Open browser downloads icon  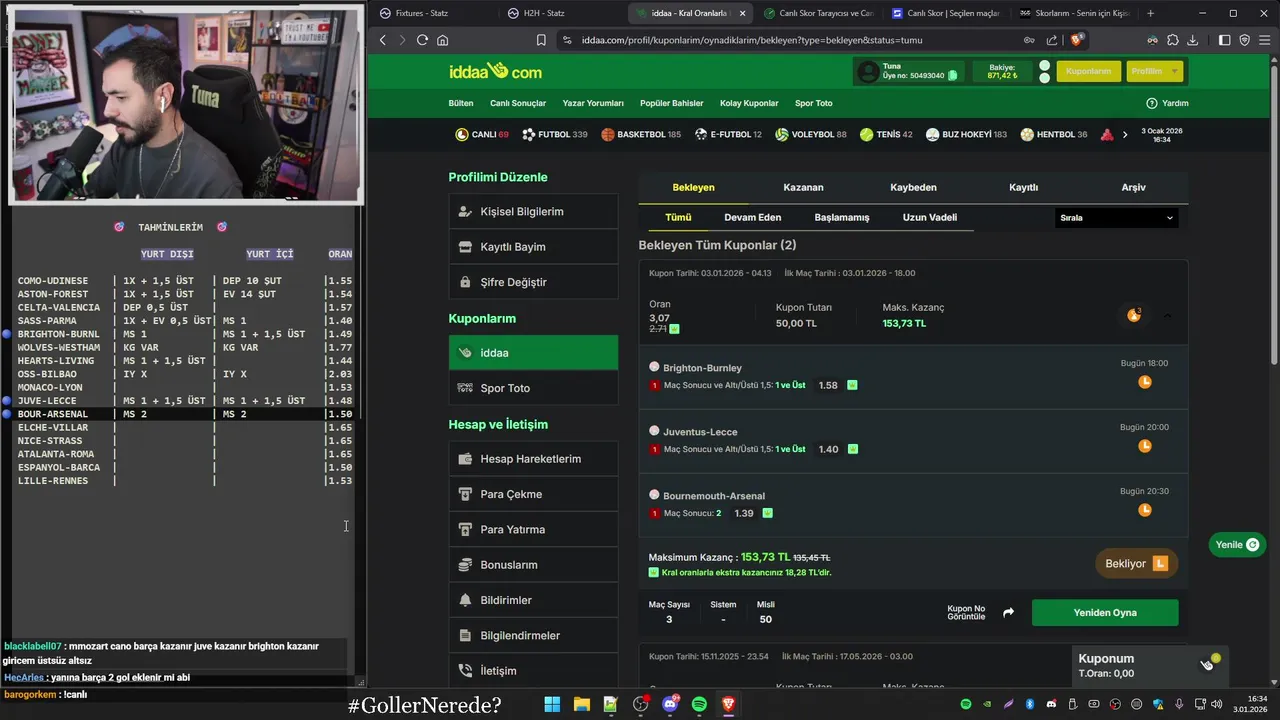point(1192,40)
